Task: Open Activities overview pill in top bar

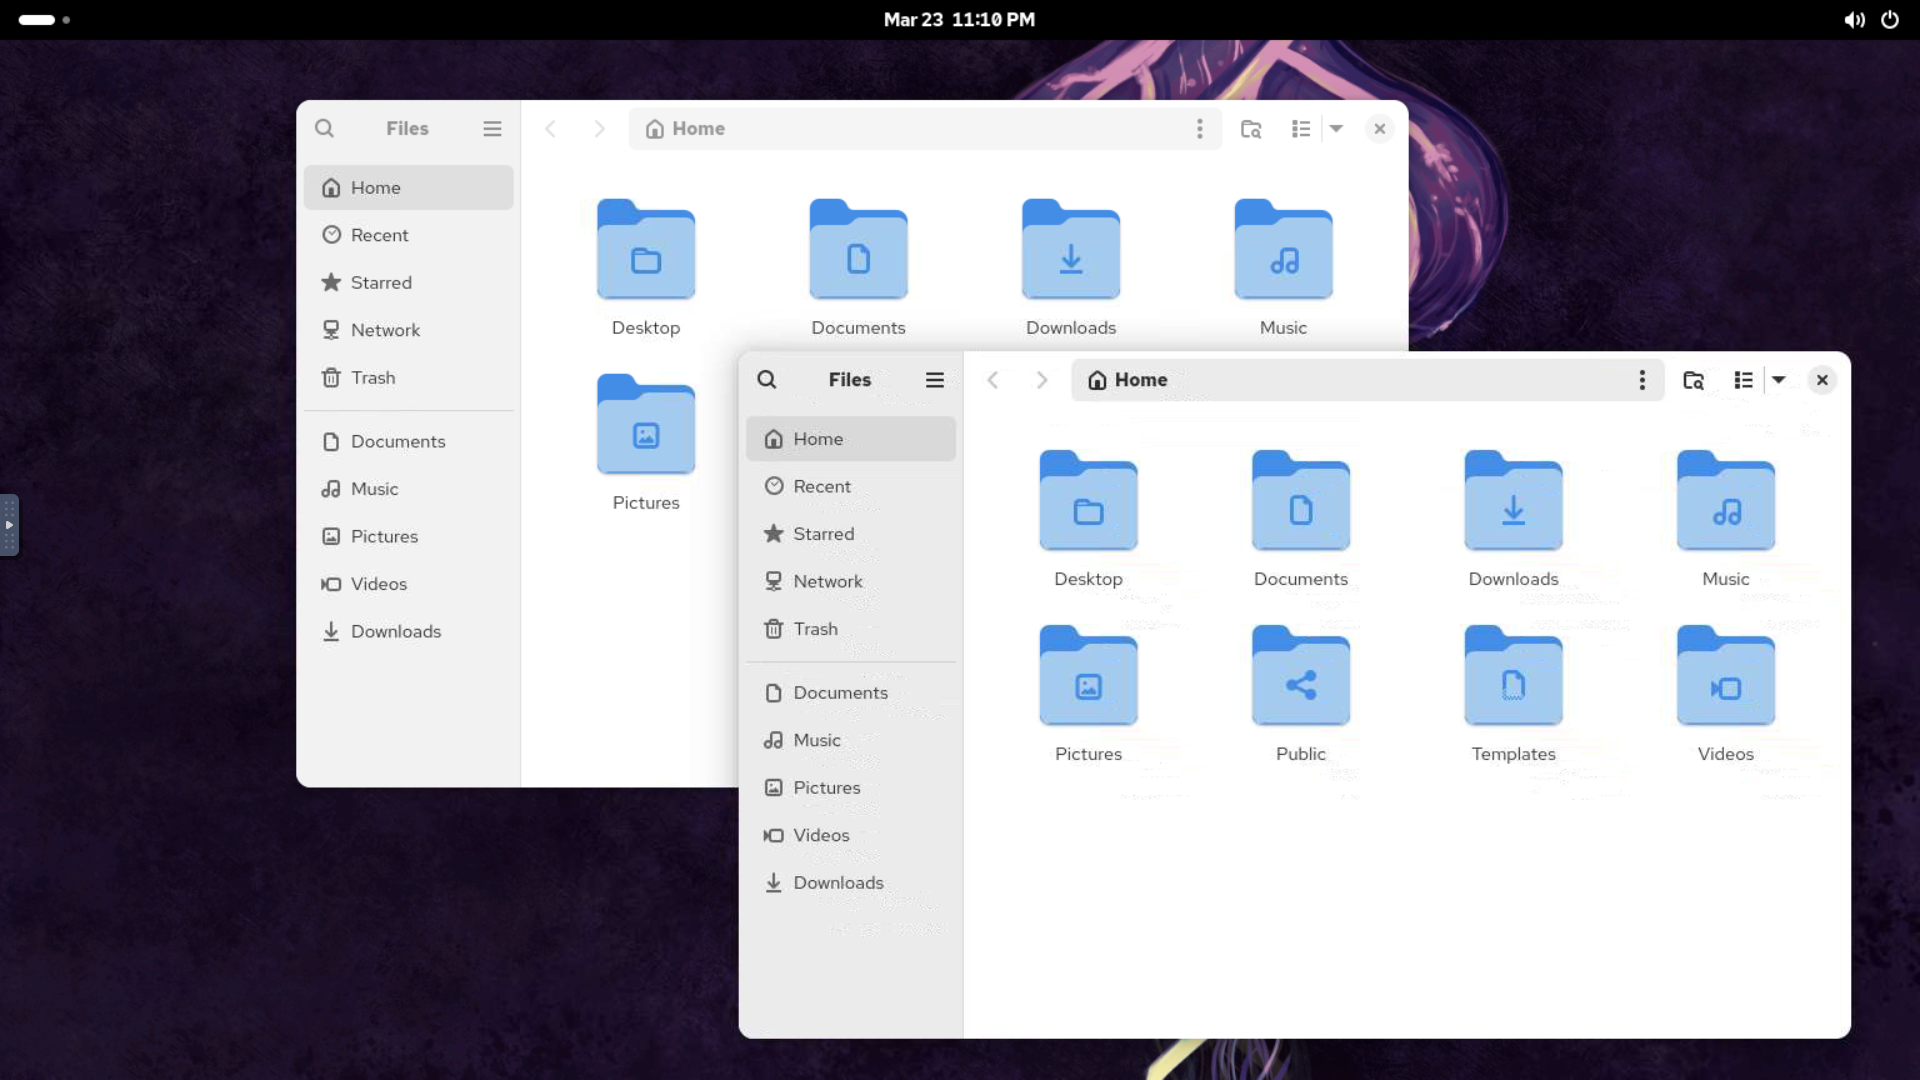Action: point(37,20)
